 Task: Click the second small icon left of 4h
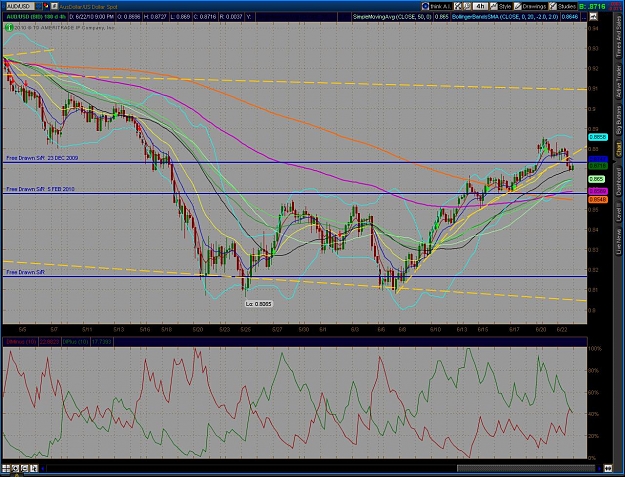467,6
